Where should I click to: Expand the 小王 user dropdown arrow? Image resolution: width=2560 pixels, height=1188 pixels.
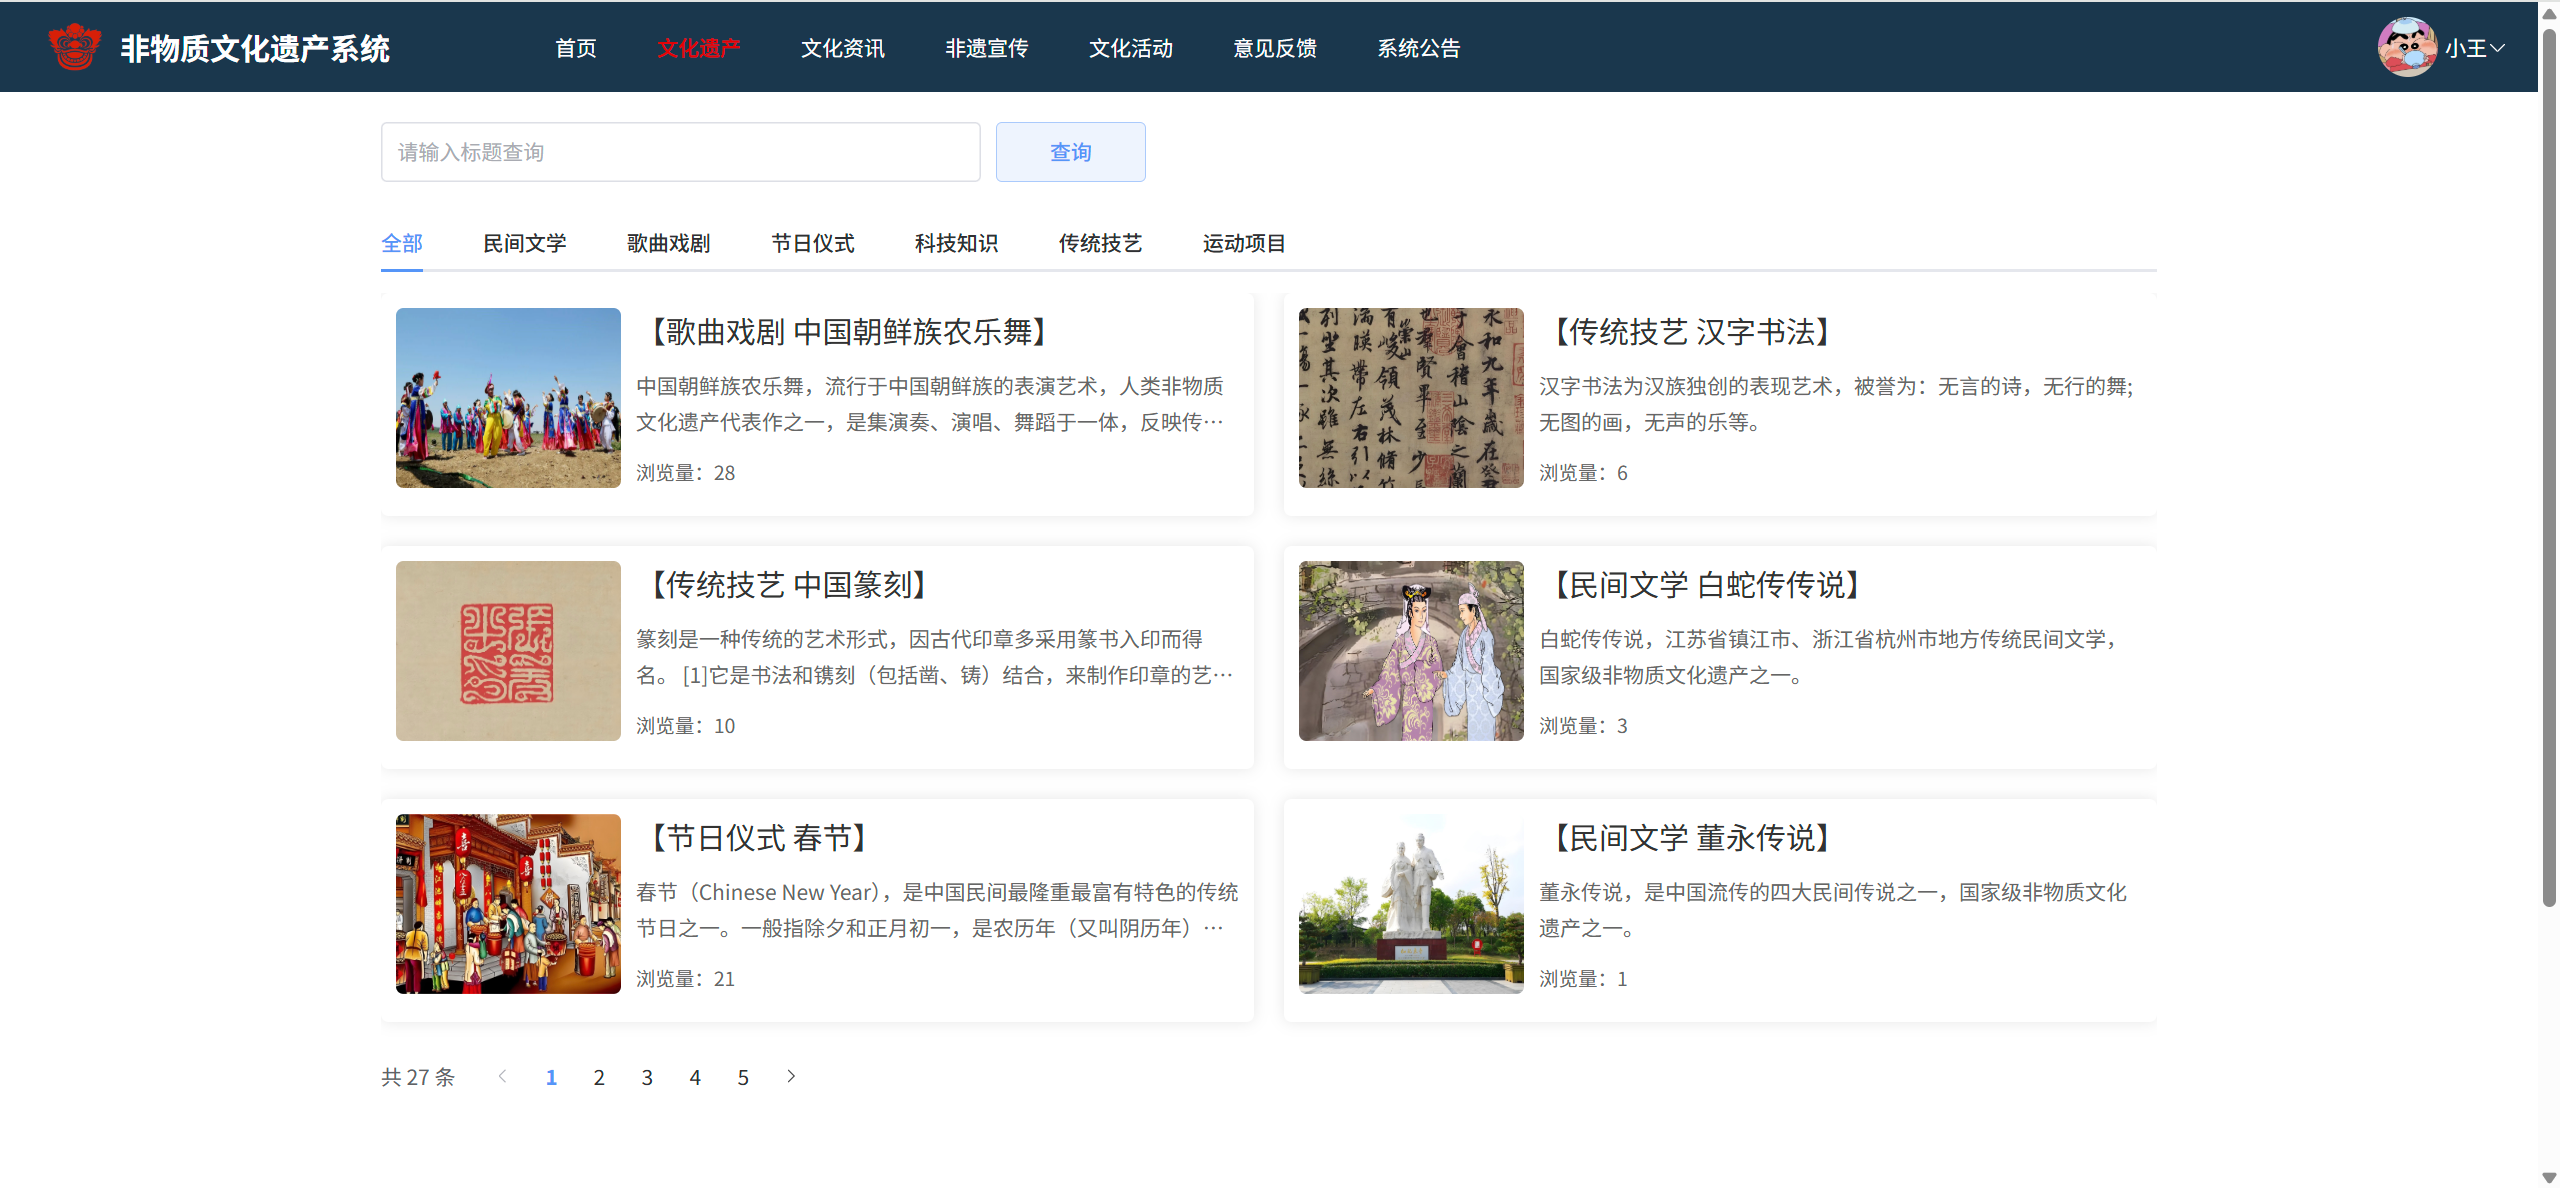[2497, 48]
